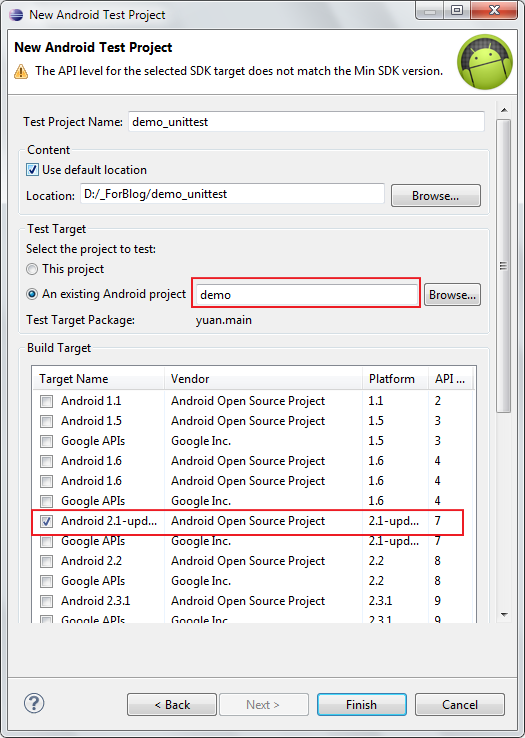Click Platform 2.3.1 cell in Android 2.3.1 row
Viewport: 525px width, 738px height.
(380, 601)
